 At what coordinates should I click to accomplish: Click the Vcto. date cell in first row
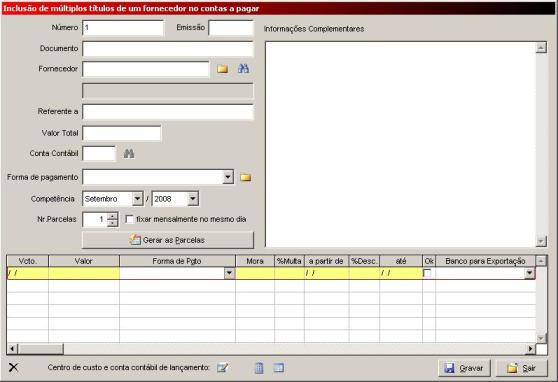(x=28, y=273)
